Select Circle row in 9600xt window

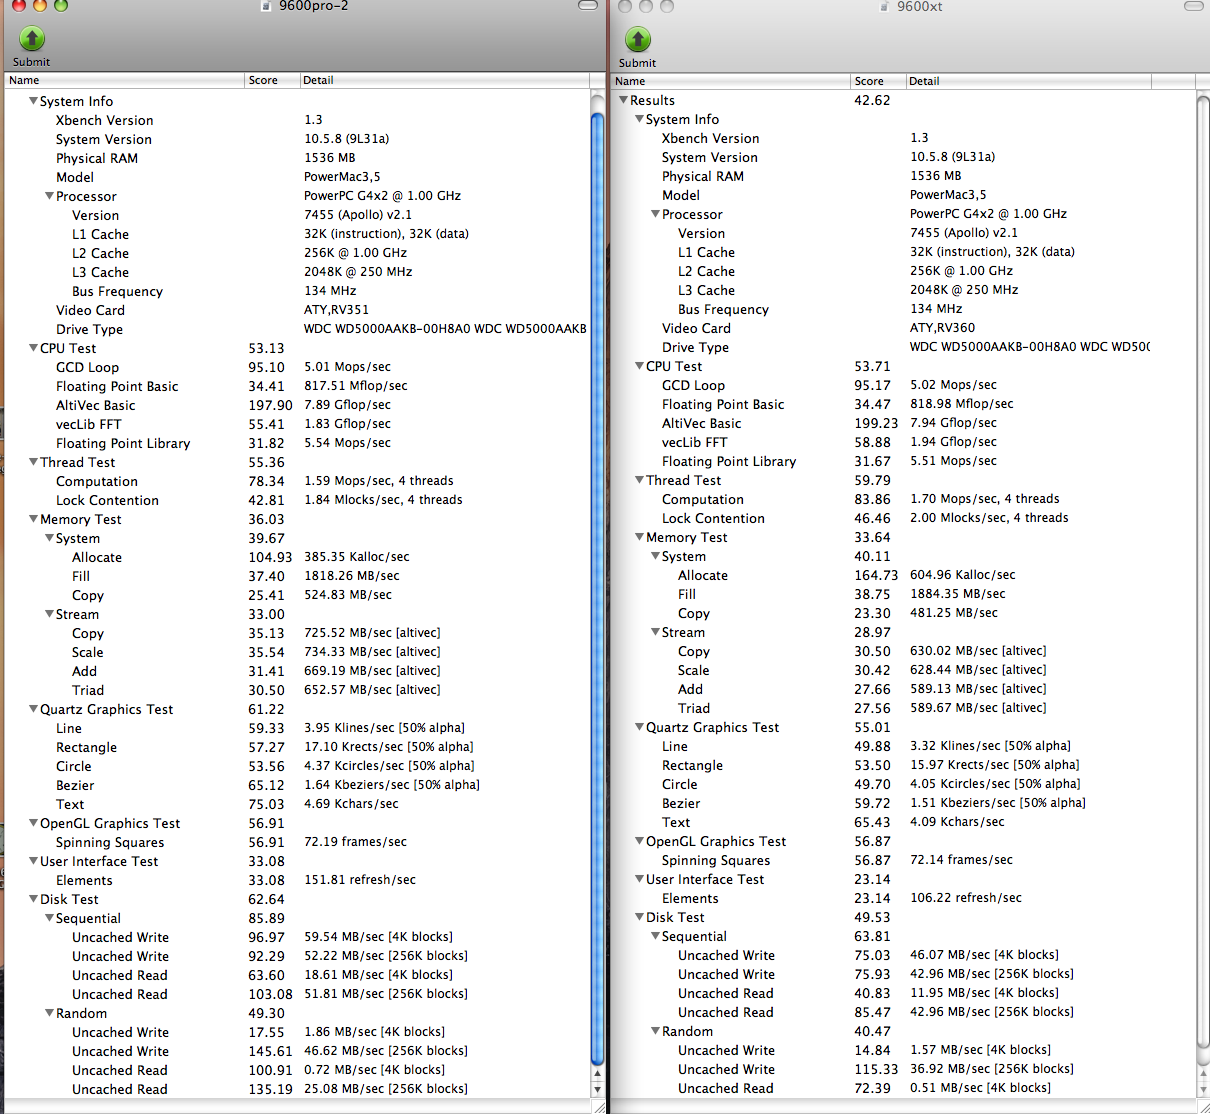[x=903, y=784]
